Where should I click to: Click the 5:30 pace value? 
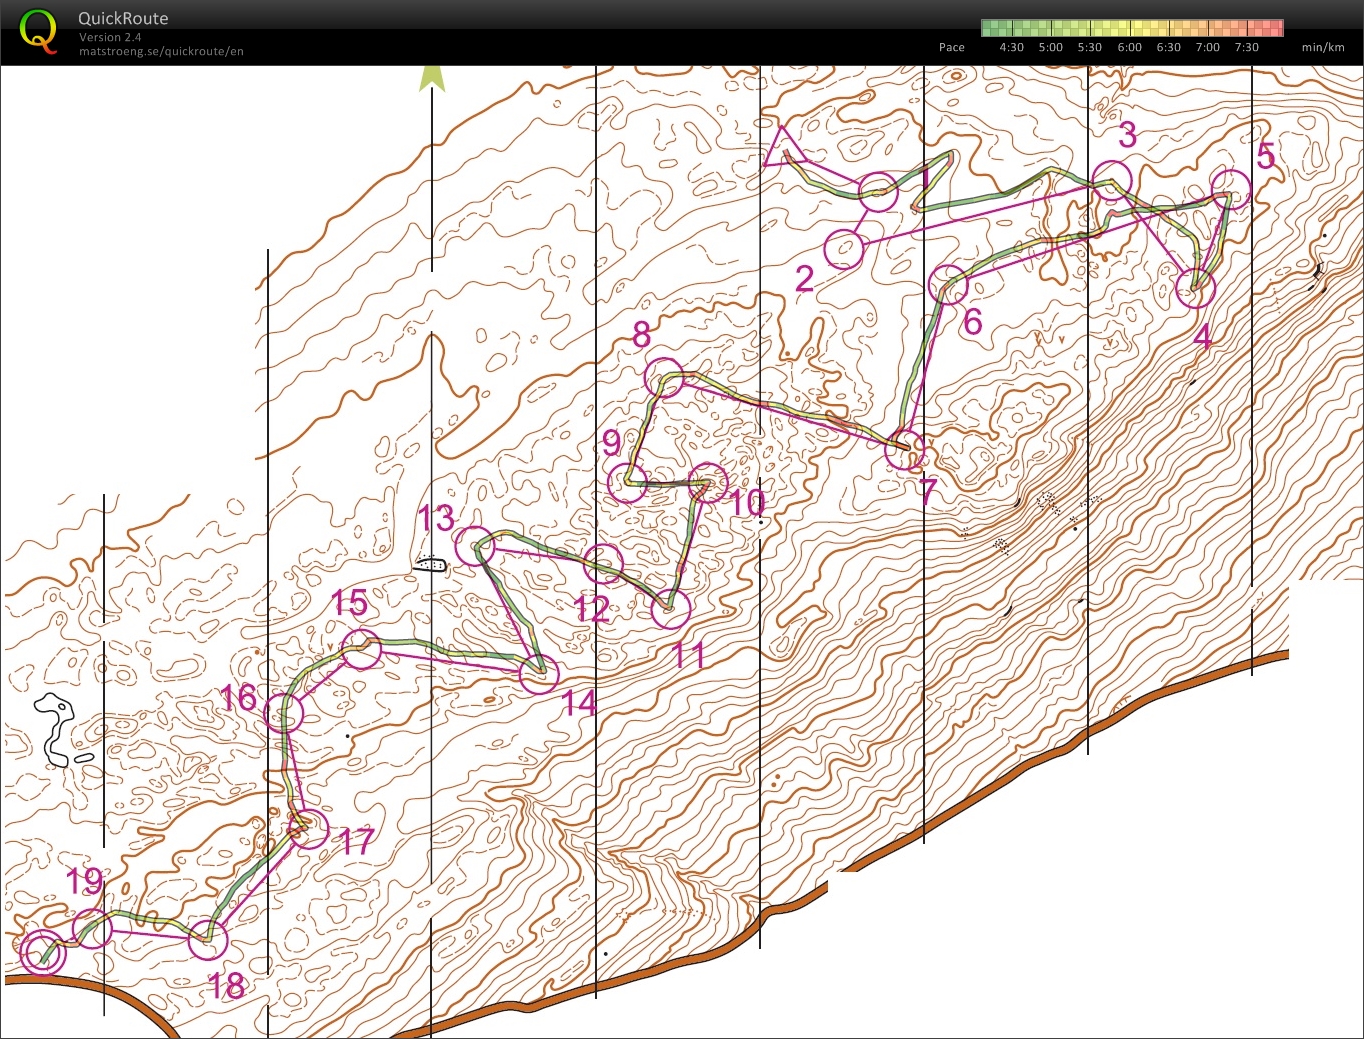click(1090, 47)
